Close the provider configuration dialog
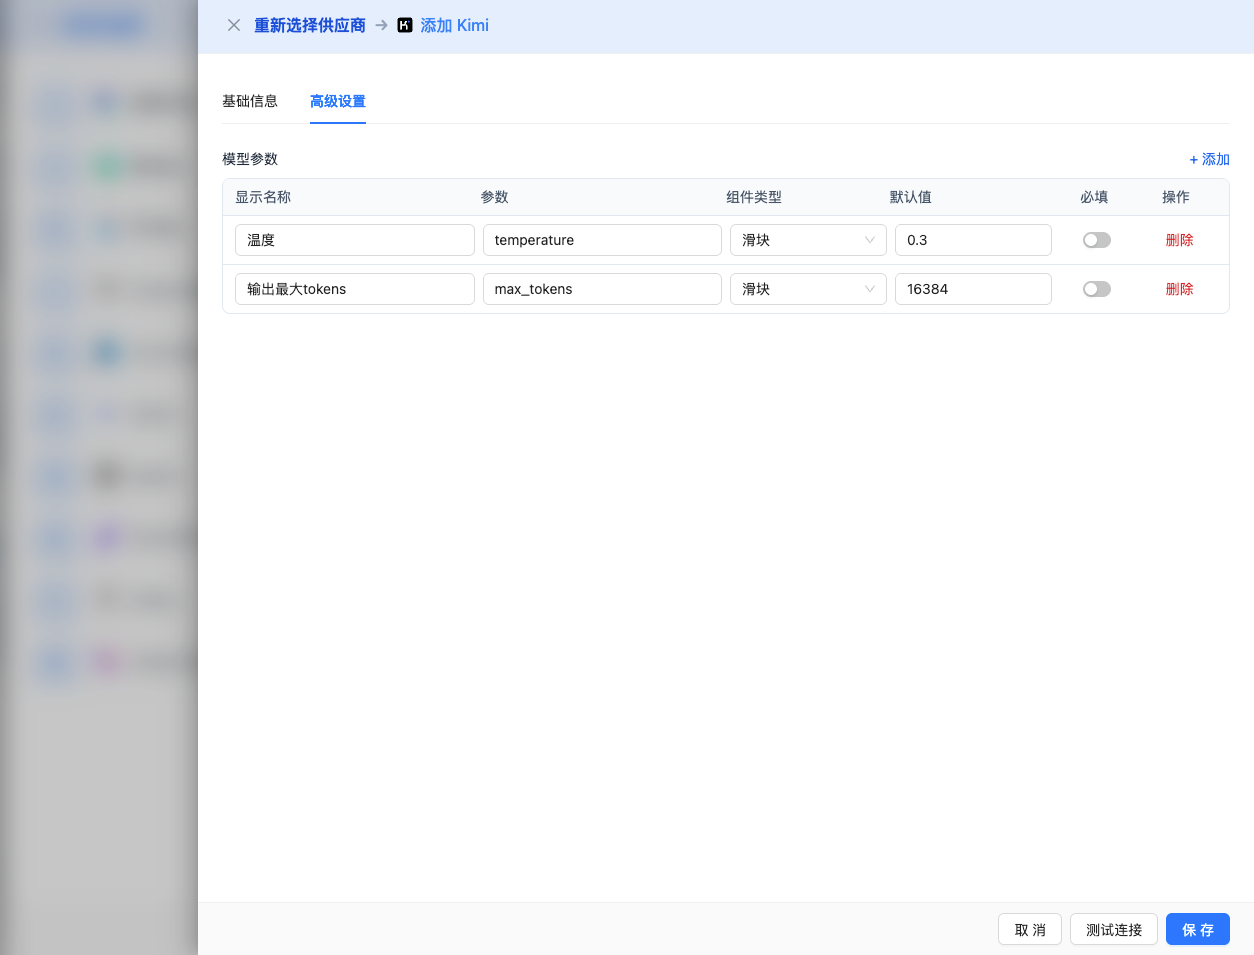This screenshot has height=955, width=1254. [233, 25]
